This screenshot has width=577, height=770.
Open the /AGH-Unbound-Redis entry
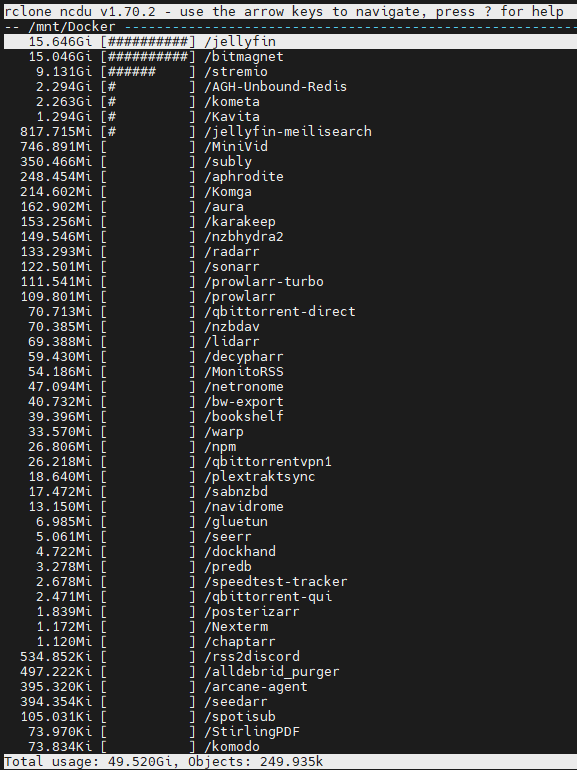click(x=290, y=86)
